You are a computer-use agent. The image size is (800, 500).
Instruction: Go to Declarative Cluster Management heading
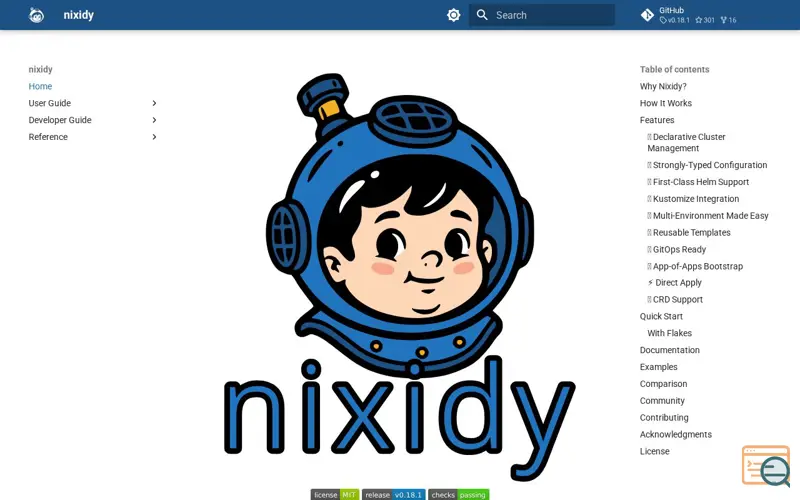point(686,142)
